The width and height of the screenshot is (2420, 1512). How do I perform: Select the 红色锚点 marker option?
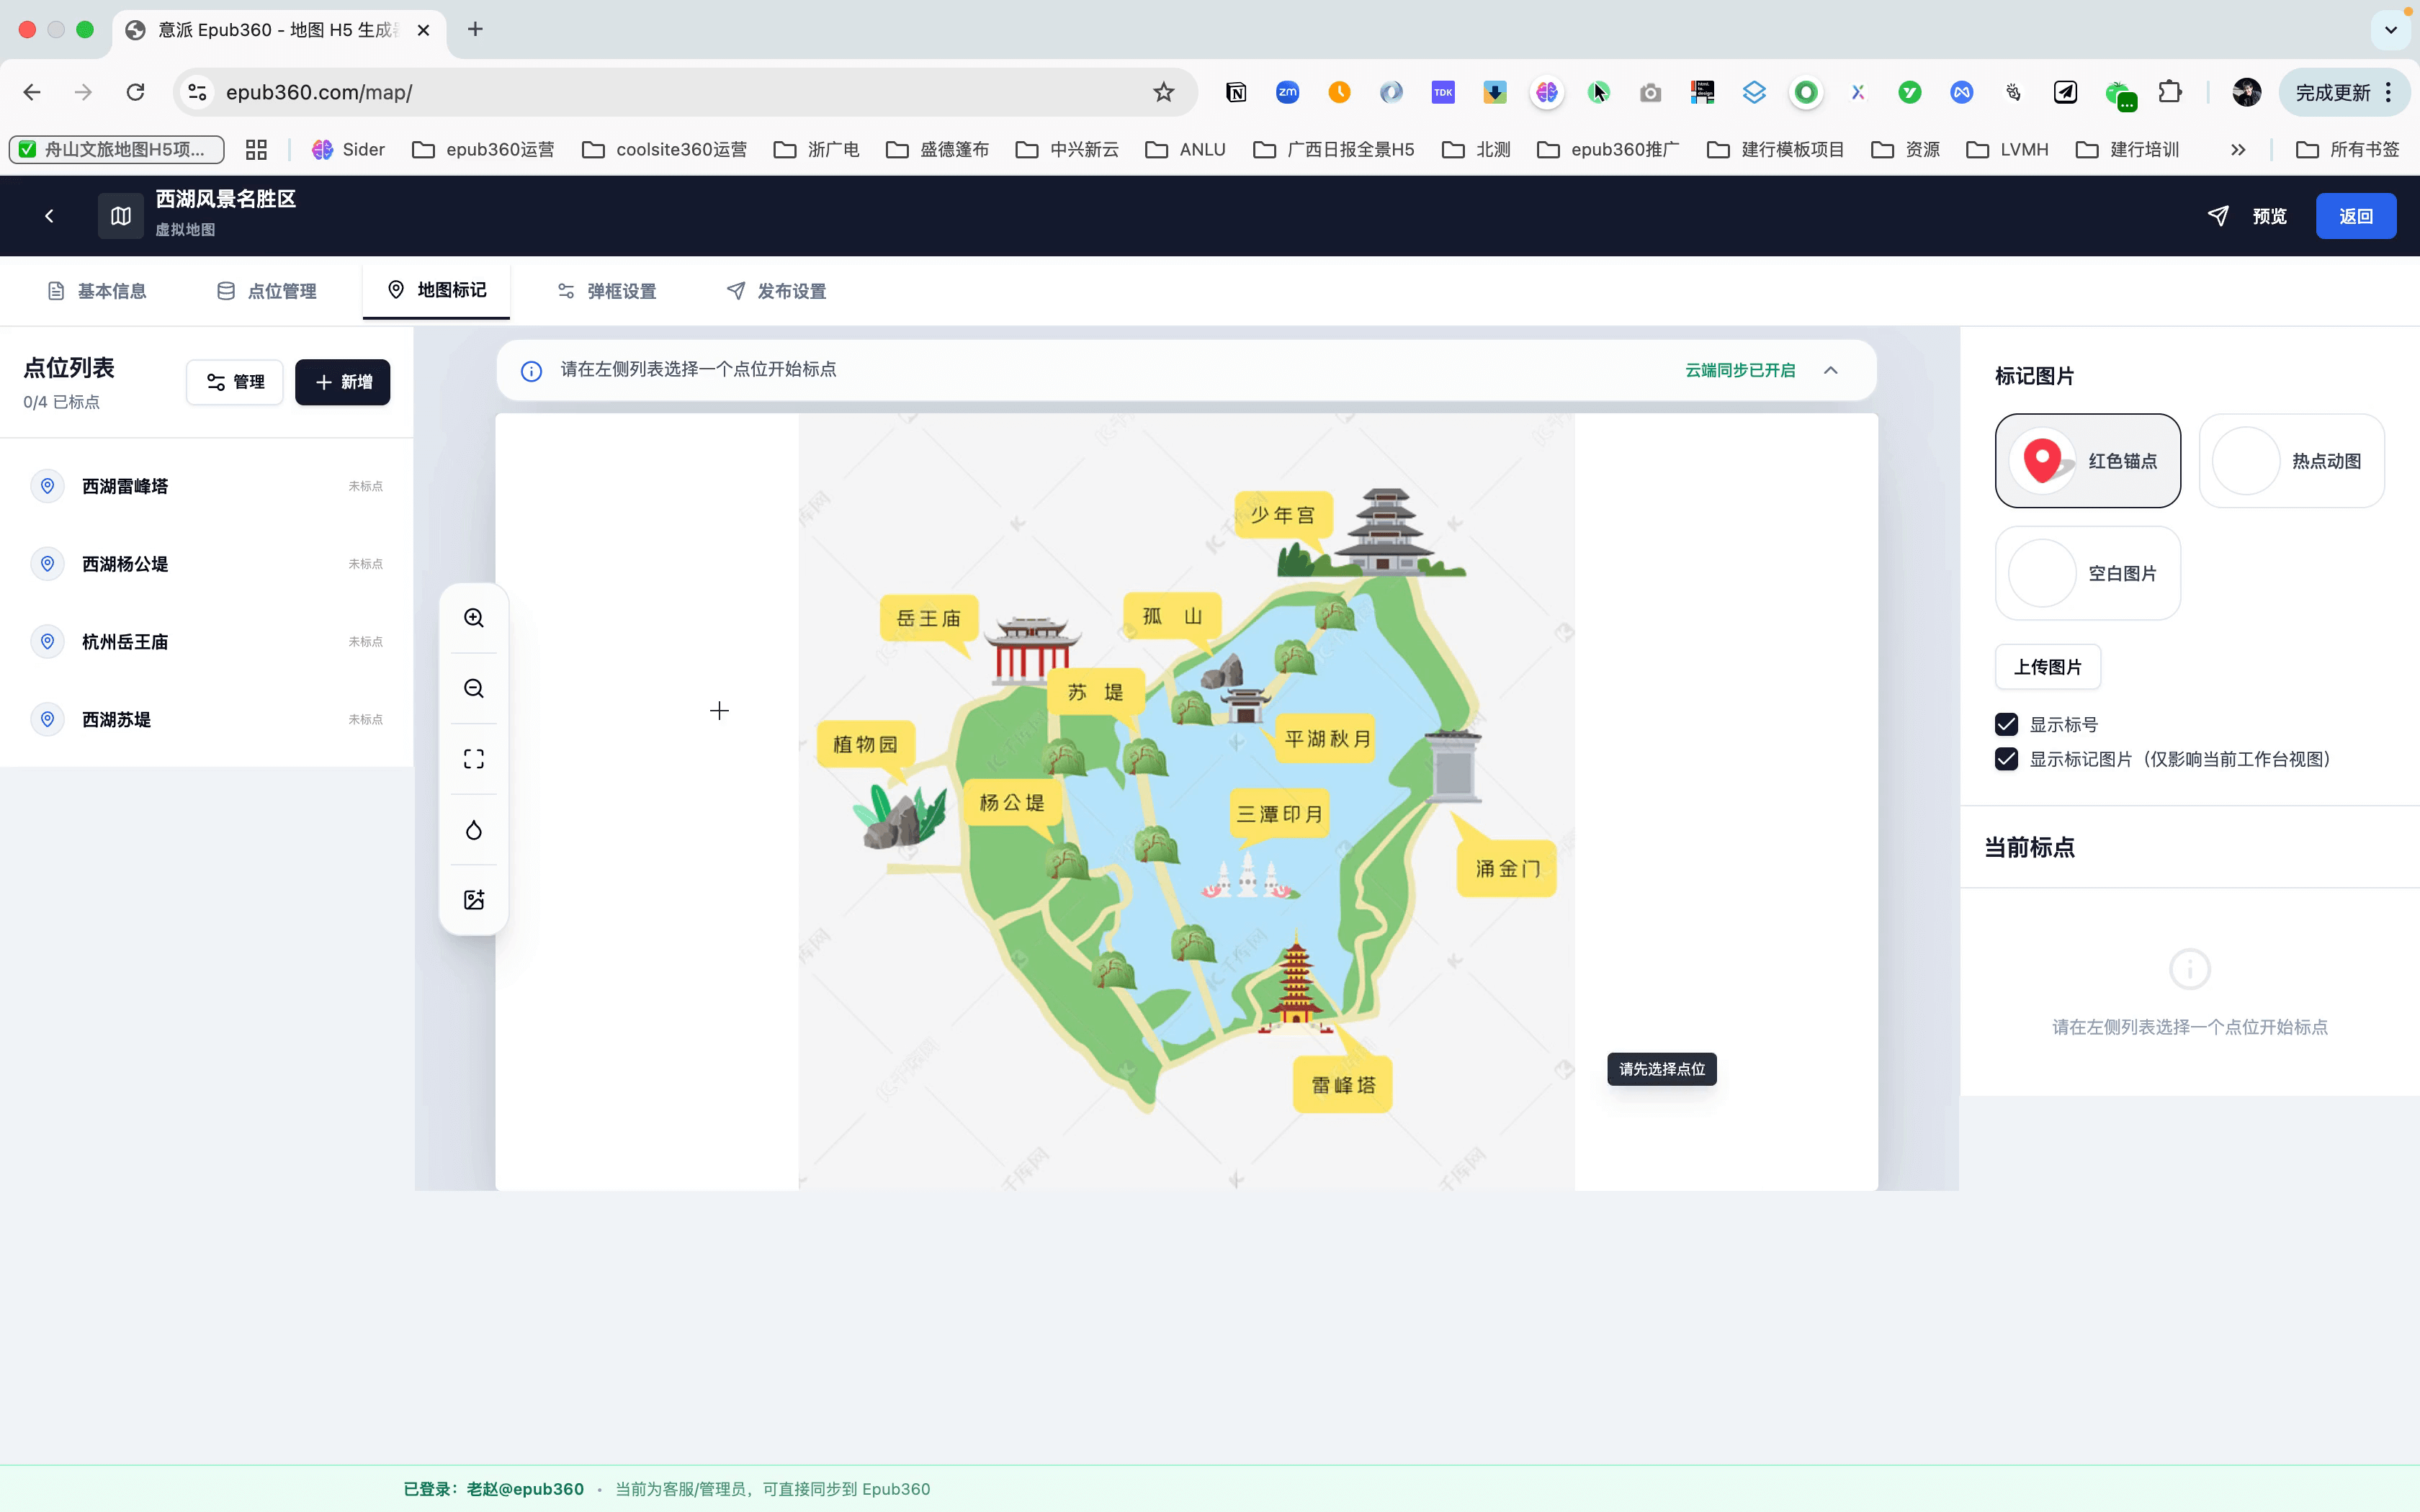(x=2087, y=461)
